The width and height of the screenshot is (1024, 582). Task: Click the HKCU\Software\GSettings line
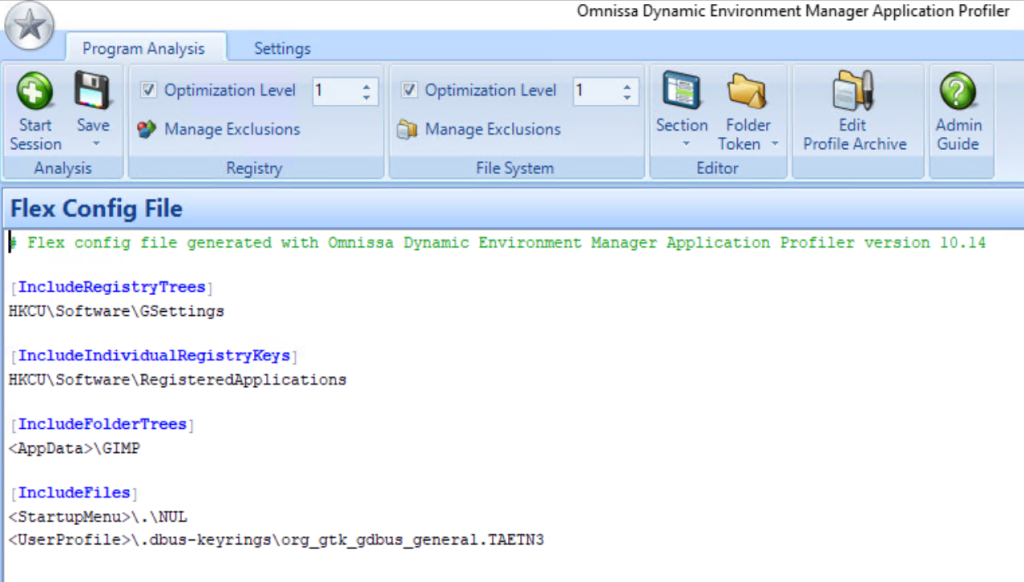[116, 311]
